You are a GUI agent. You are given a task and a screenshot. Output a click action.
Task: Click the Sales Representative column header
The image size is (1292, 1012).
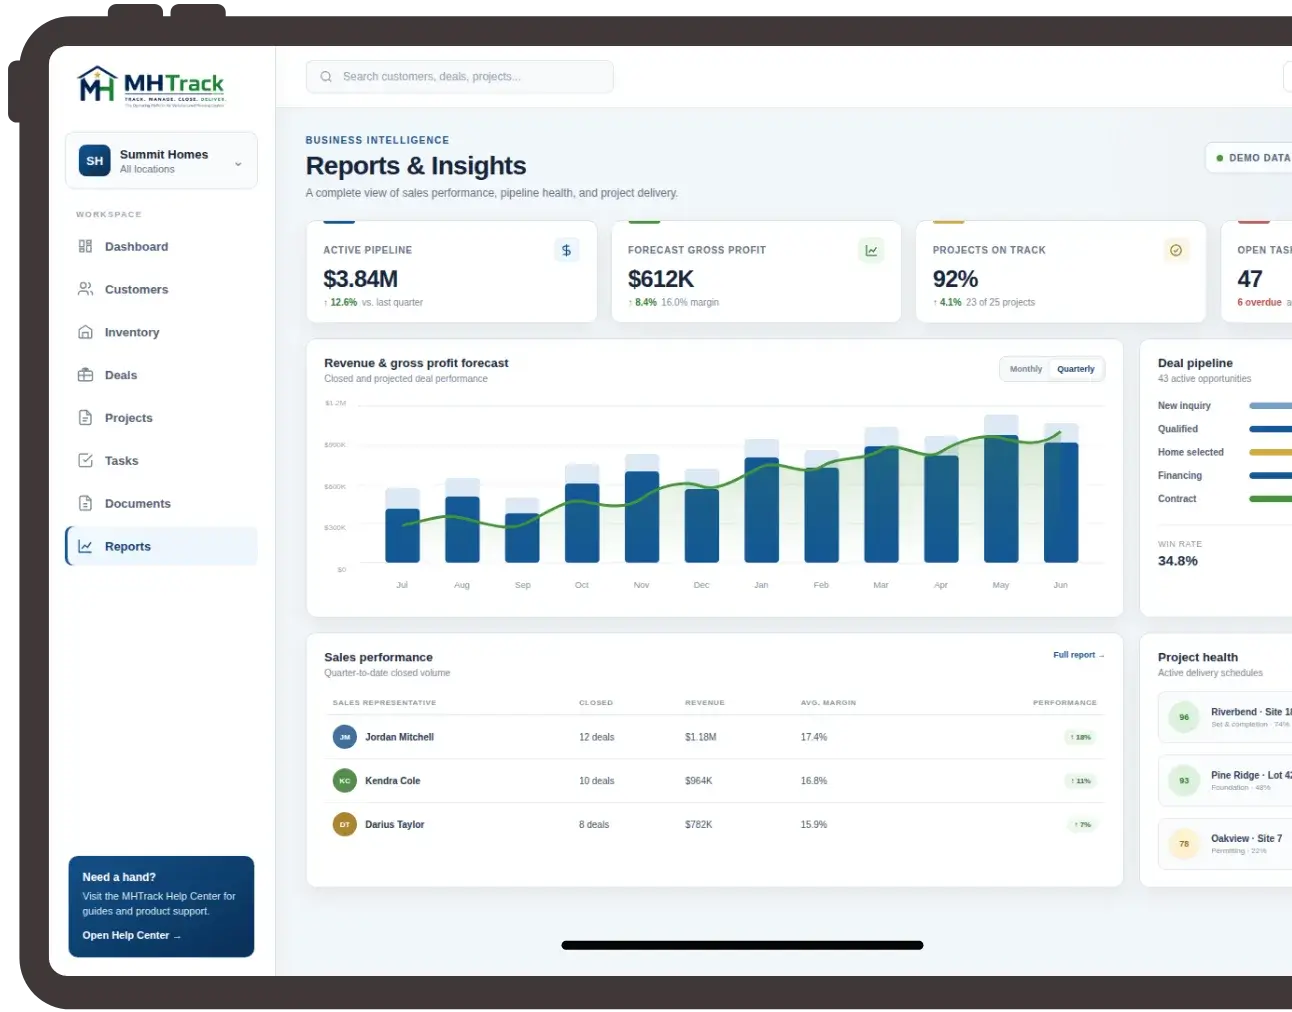click(x=384, y=703)
